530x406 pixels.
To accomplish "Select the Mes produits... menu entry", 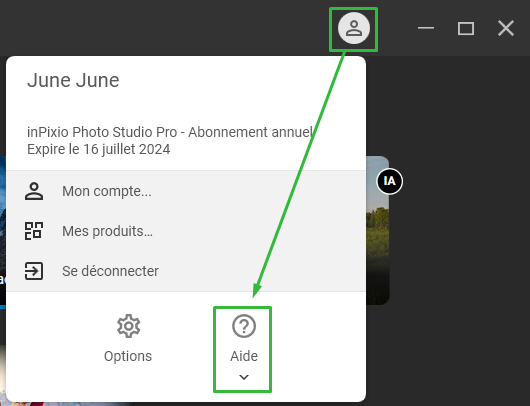I will [186, 231].
